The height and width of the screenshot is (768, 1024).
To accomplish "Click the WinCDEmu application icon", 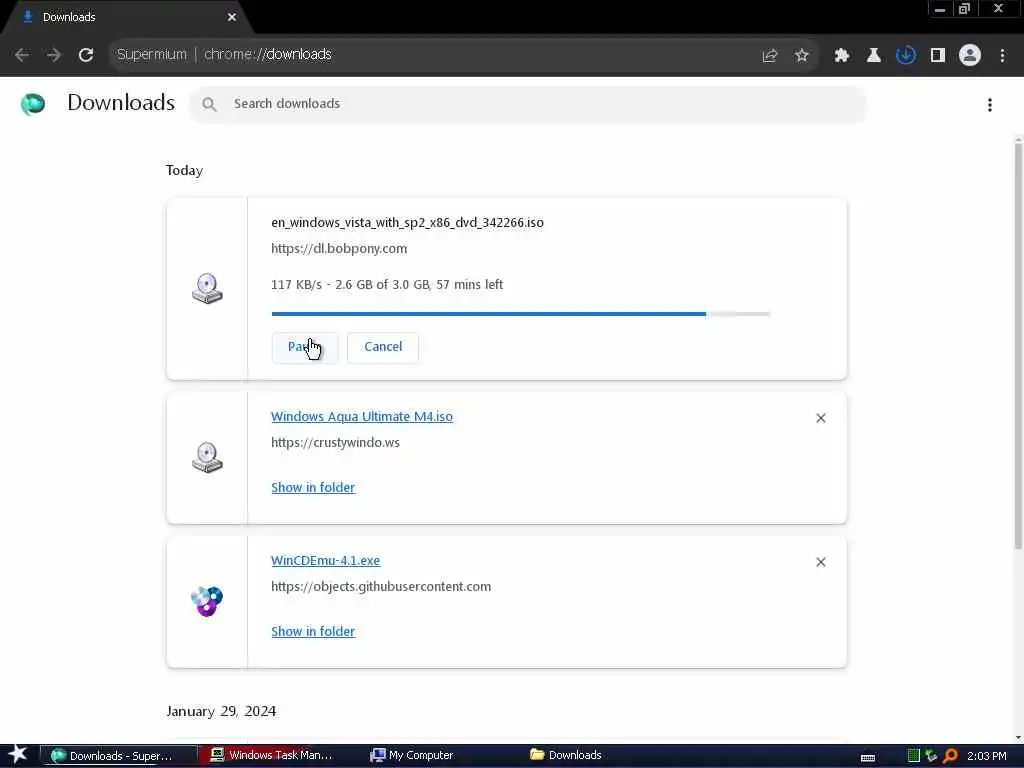I will point(207,601).
